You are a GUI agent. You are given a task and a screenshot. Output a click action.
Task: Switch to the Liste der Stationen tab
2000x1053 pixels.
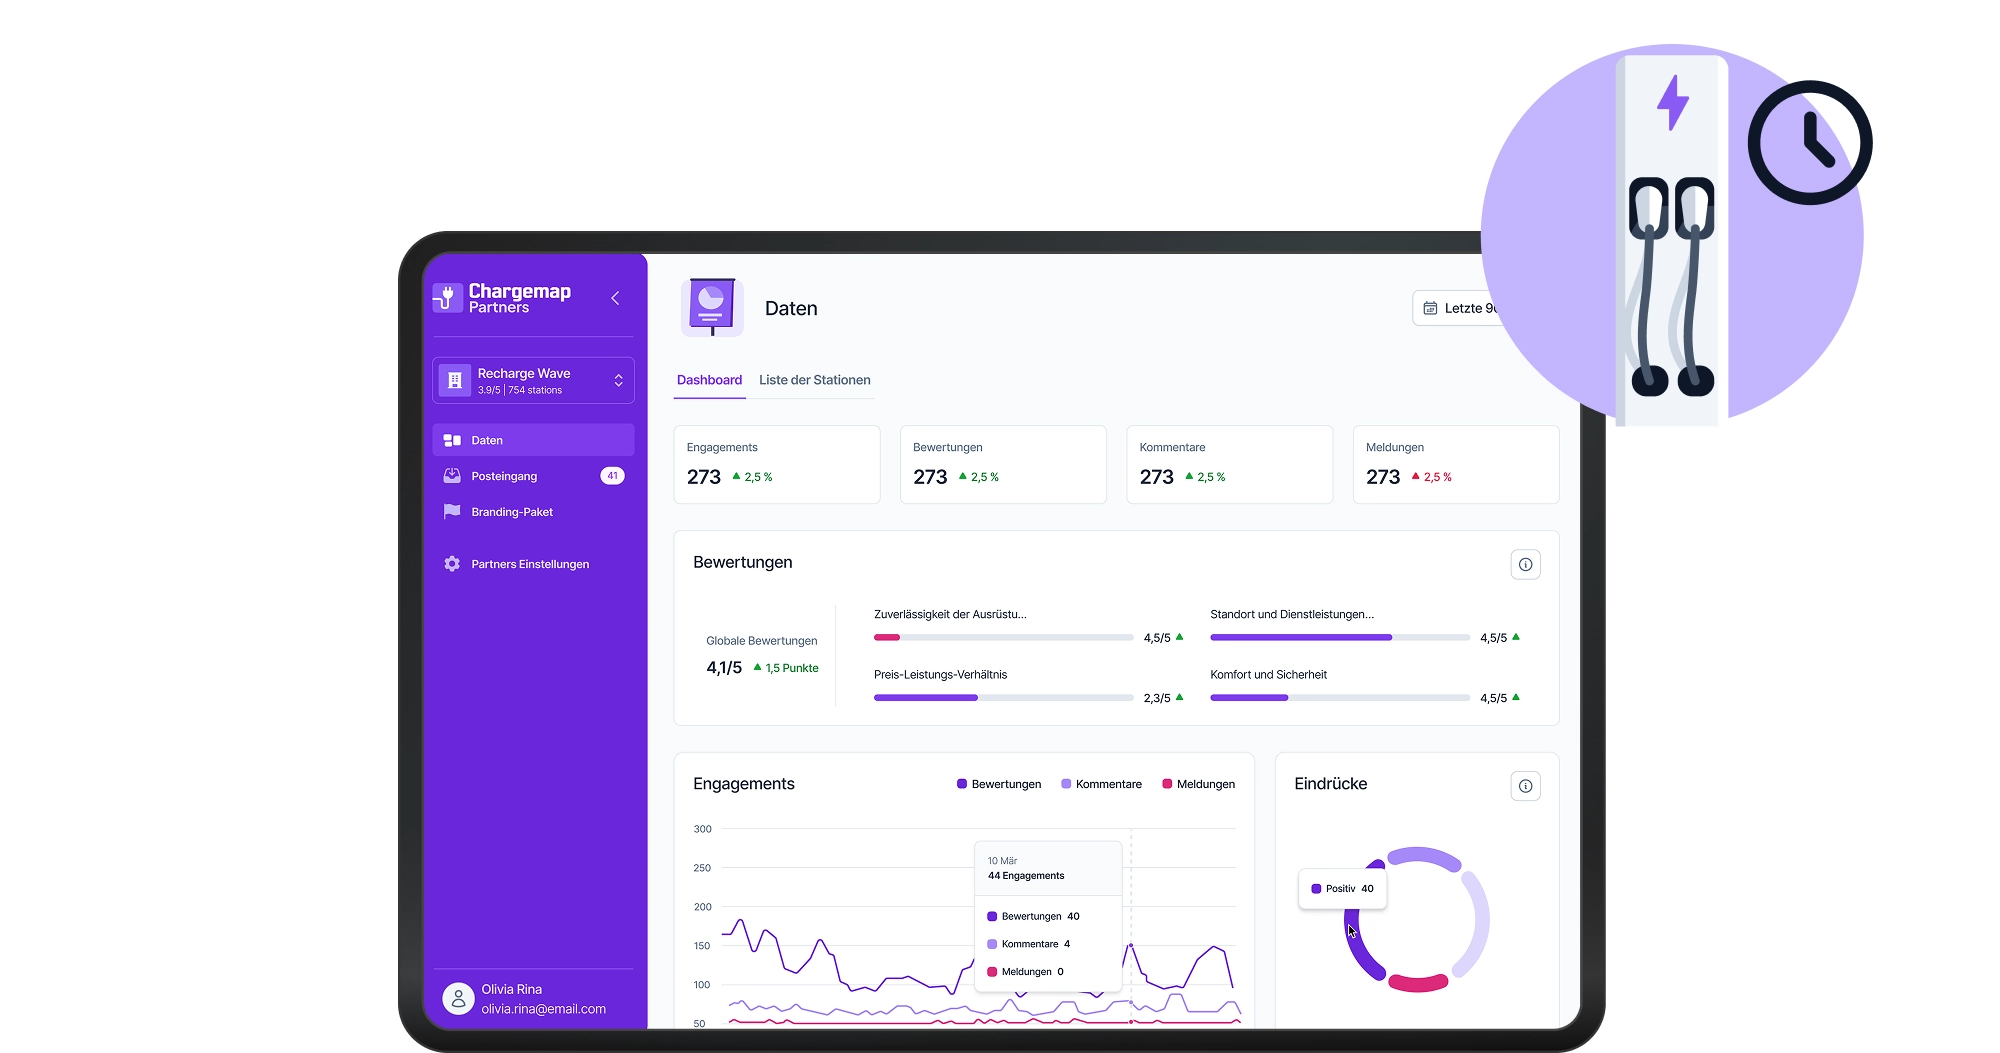click(x=814, y=380)
